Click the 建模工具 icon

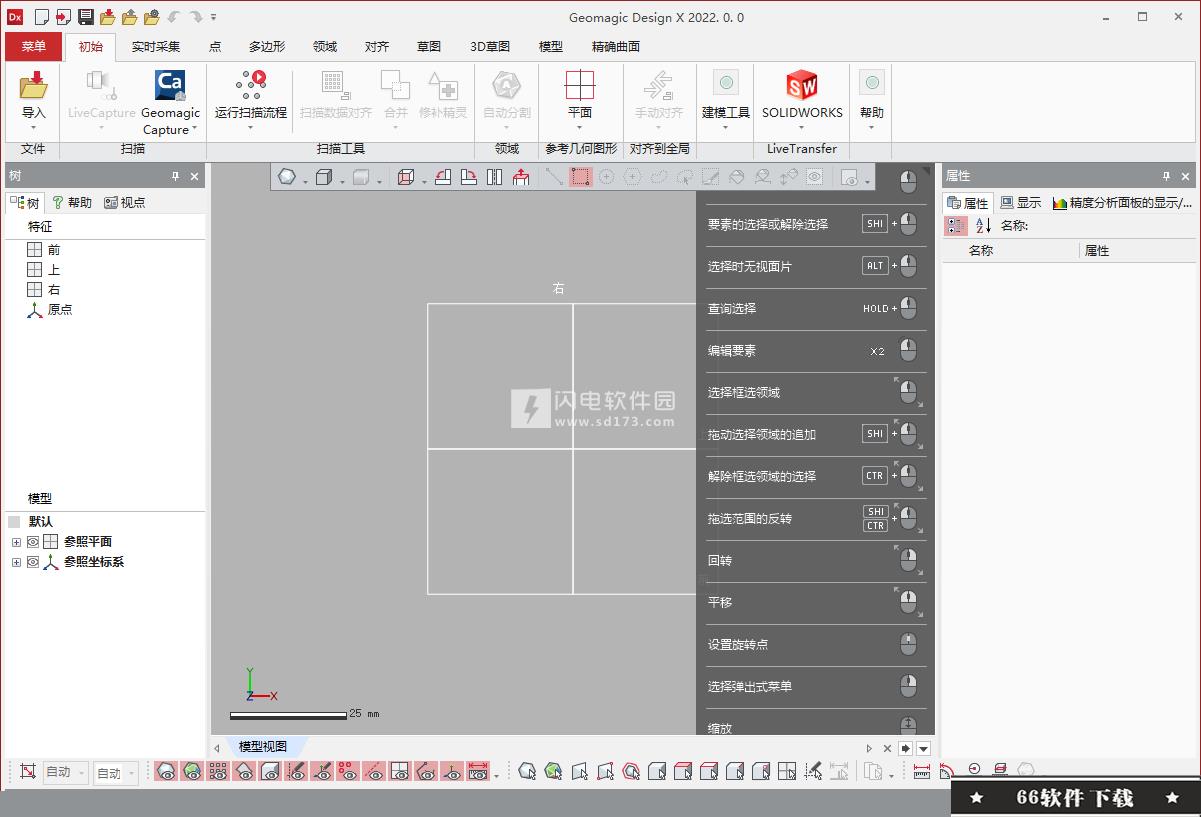tap(726, 84)
